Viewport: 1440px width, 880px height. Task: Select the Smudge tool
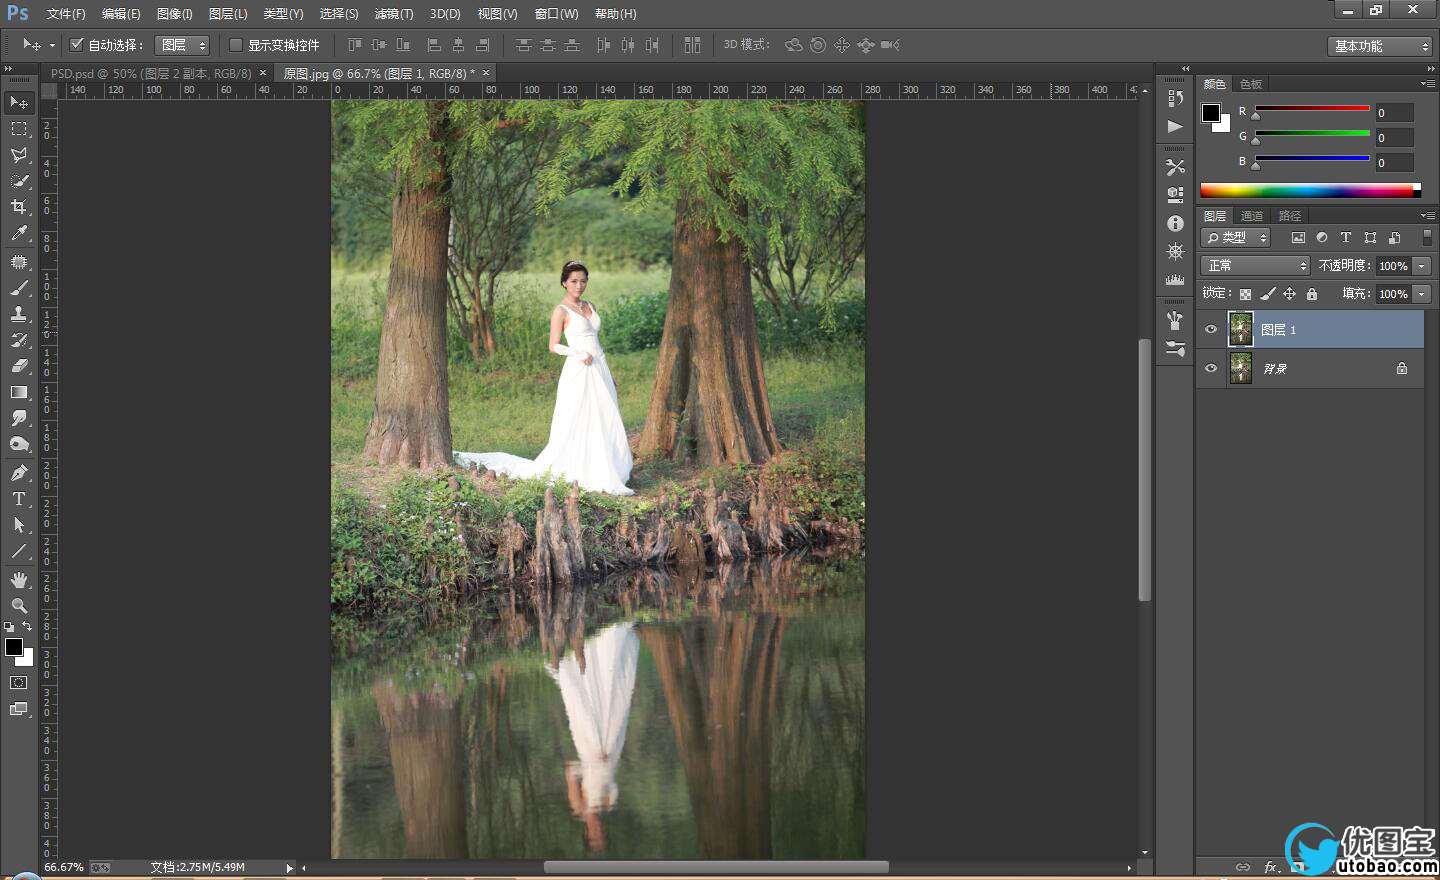[x=18, y=418]
